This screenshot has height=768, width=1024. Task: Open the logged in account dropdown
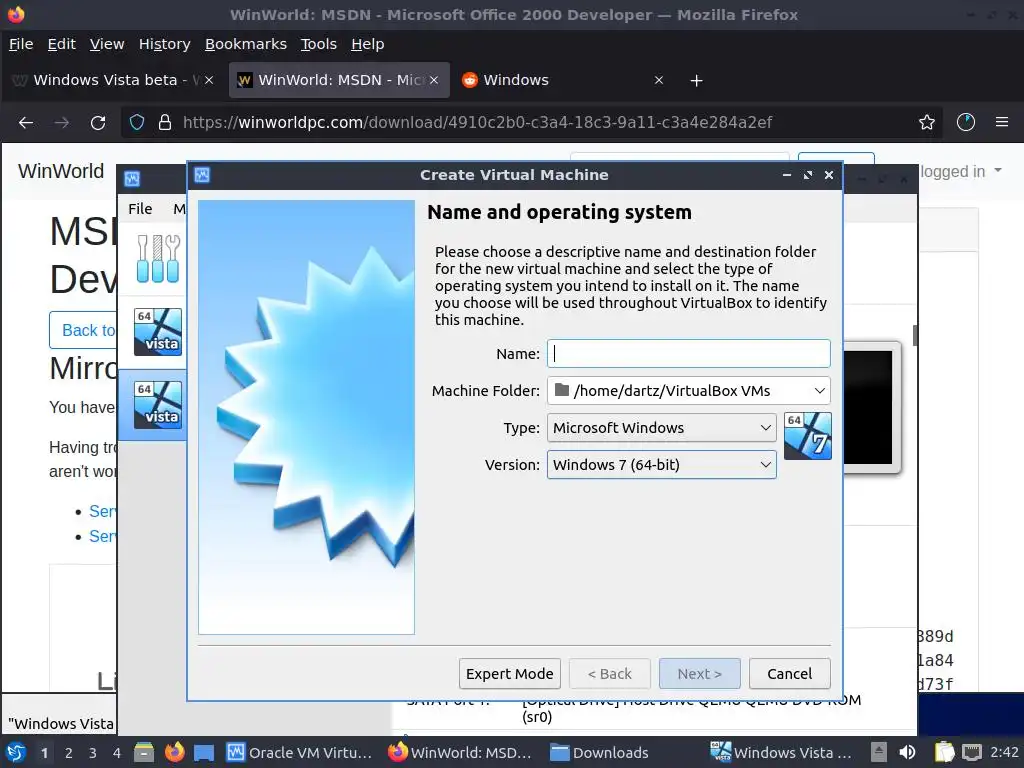[960, 171]
